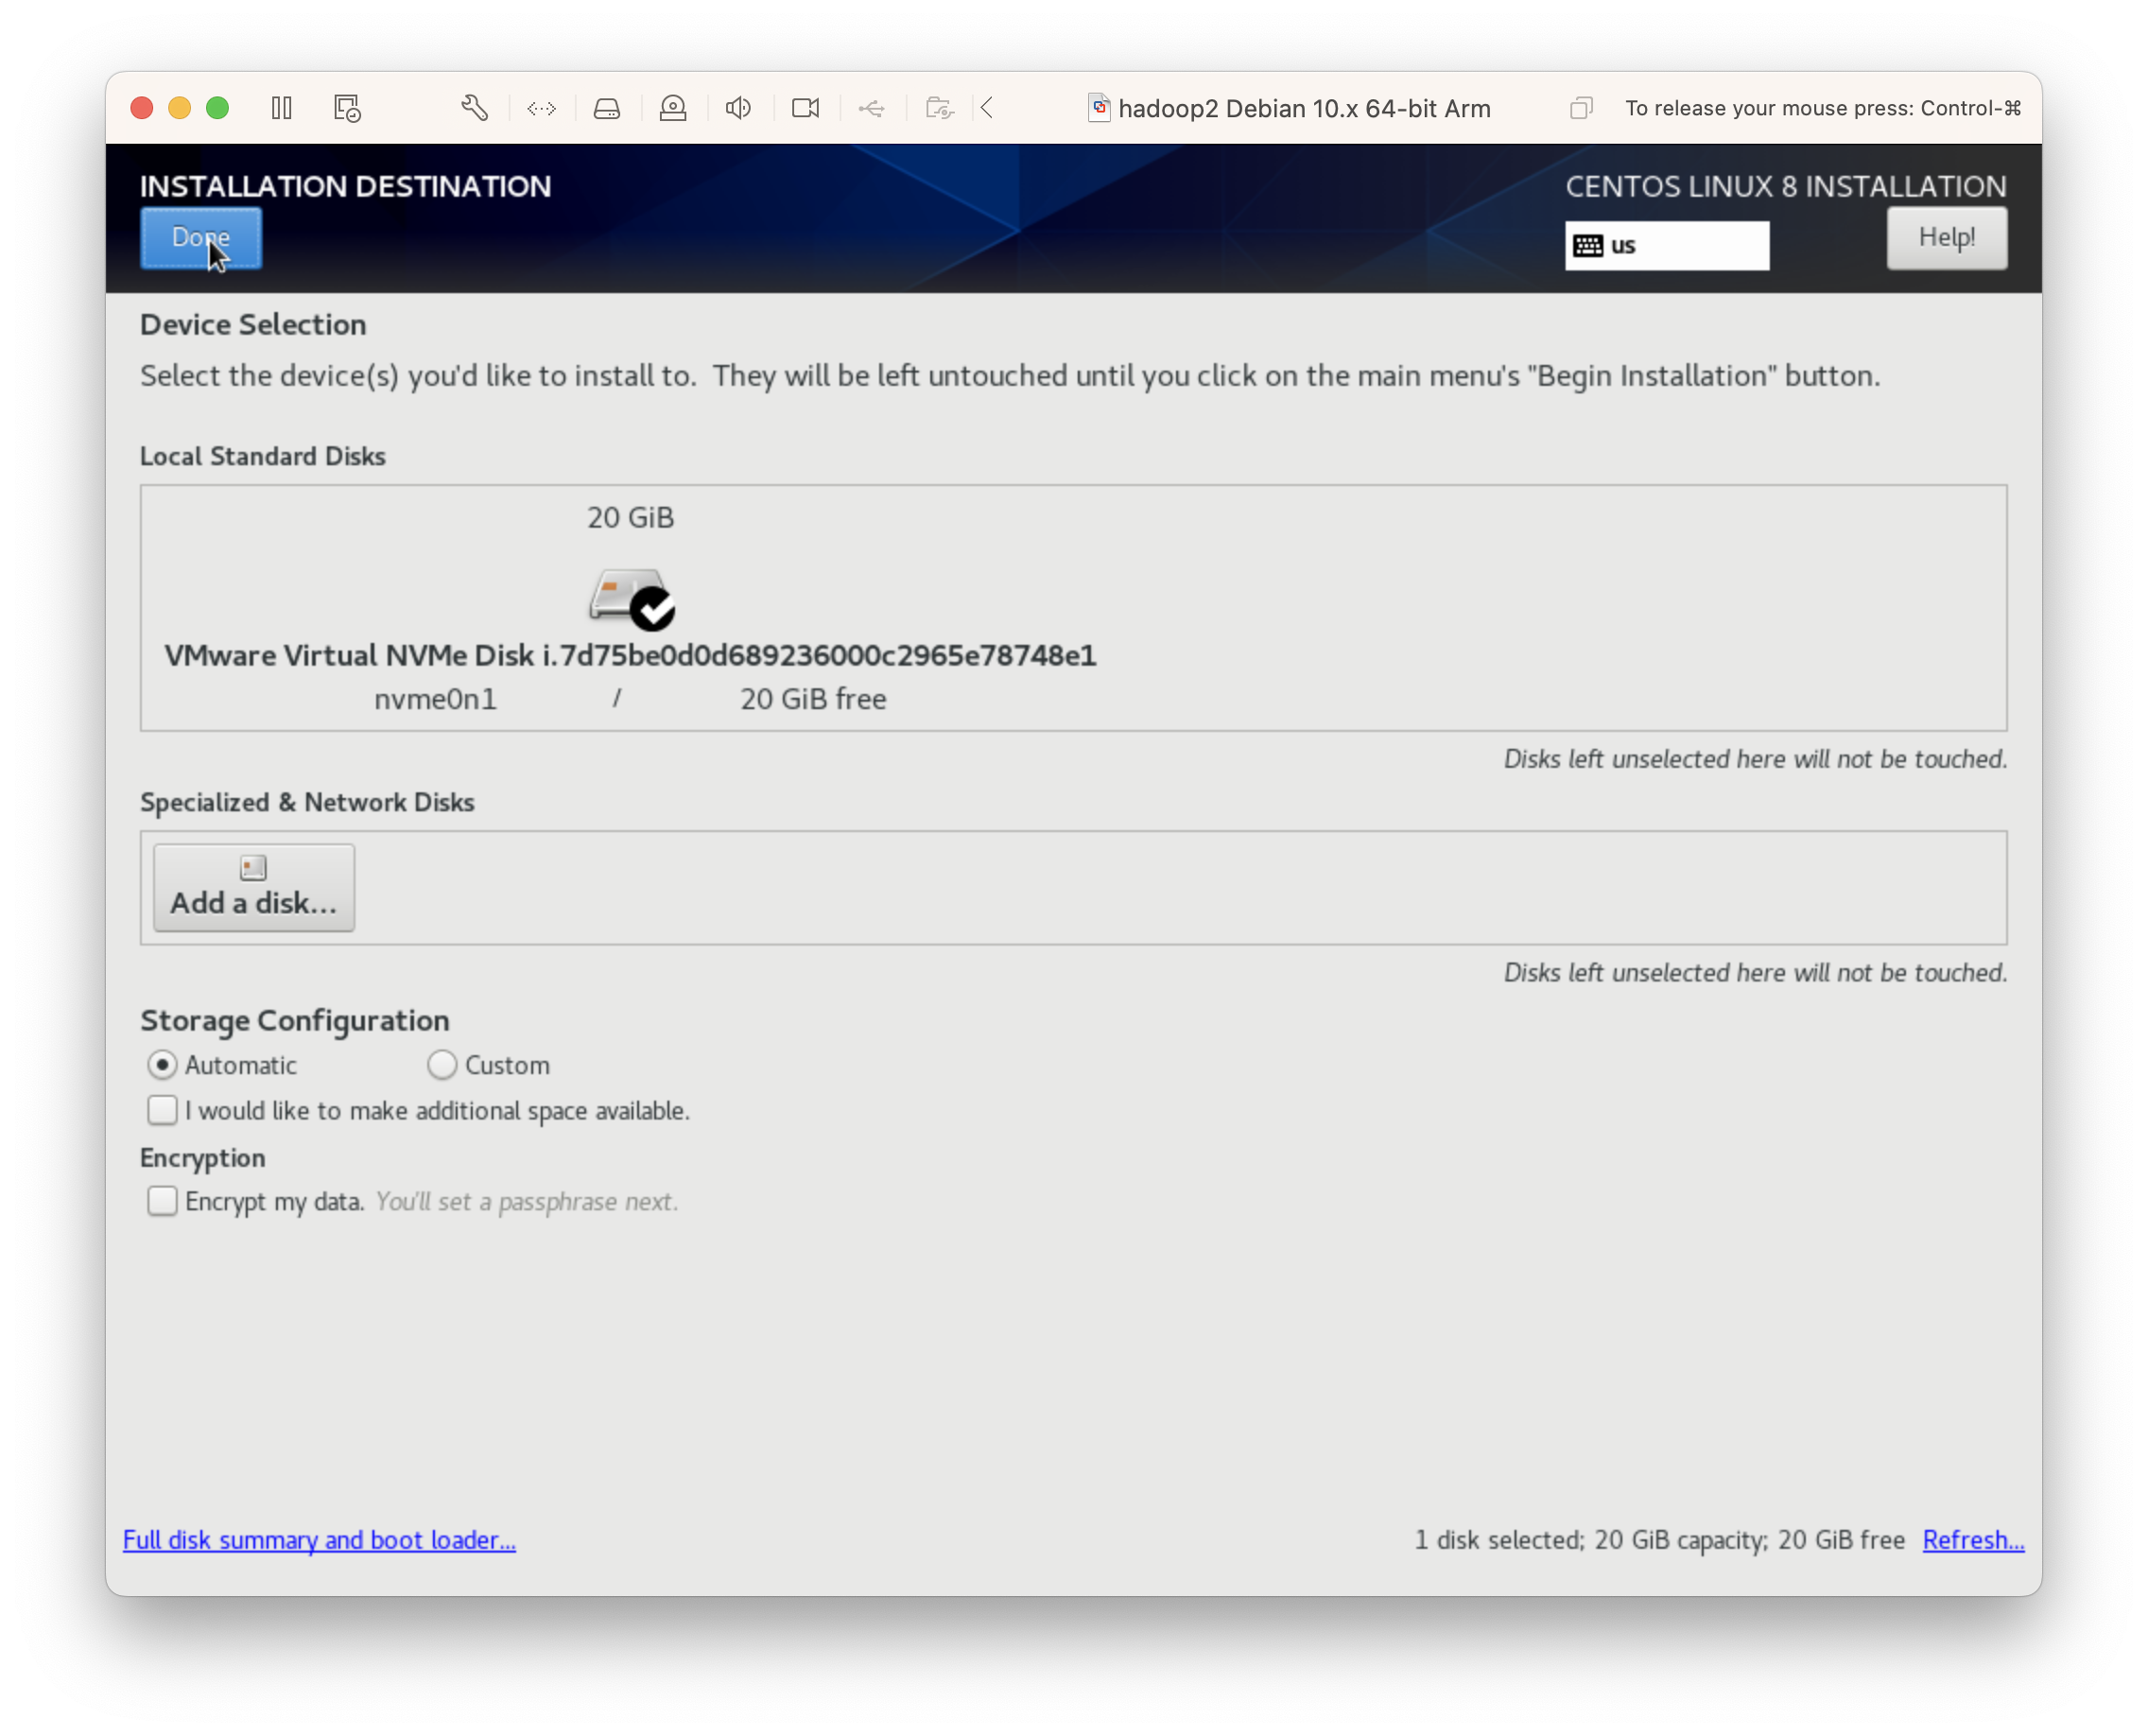Collapse toolbar with the left chevron
Screen dimensions: 2148x1736
987,108
